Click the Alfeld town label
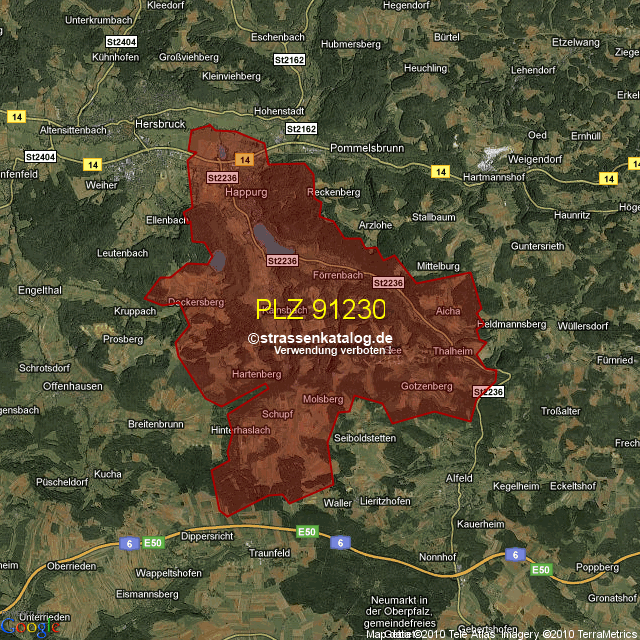640x640 pixels. pyautogui.click(x=459, y=478)
